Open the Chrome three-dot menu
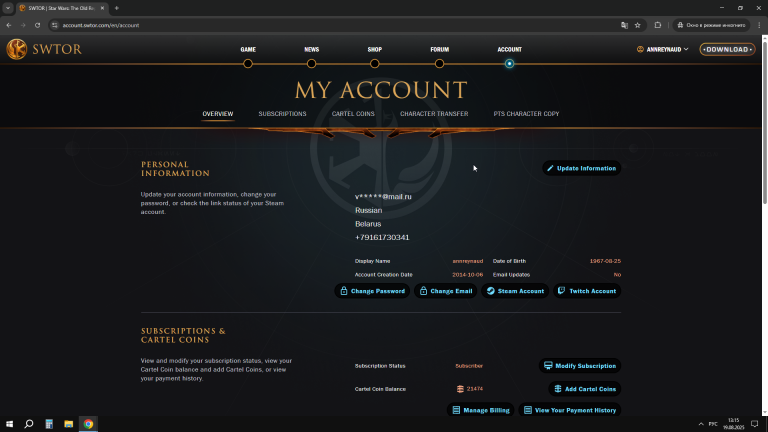Image resolution: width=768 pixels, height=432 pixels. coord(760,25)
